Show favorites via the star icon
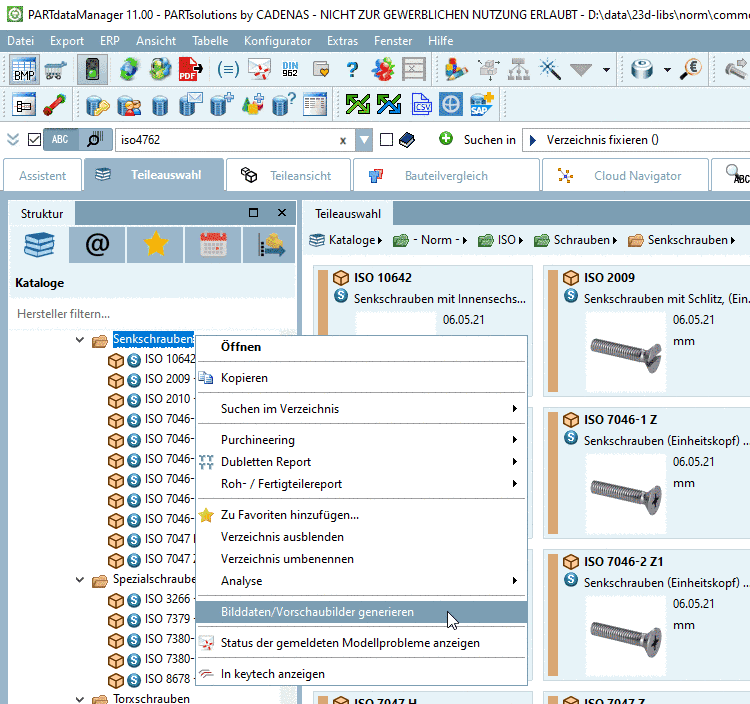The image size is (750, 704). [155, 244]
